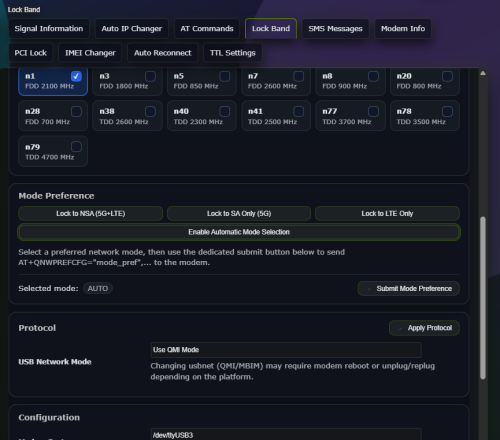
Task: Check the n3 FDD 1800 MHz band
Action: click(x=150, y=76)
